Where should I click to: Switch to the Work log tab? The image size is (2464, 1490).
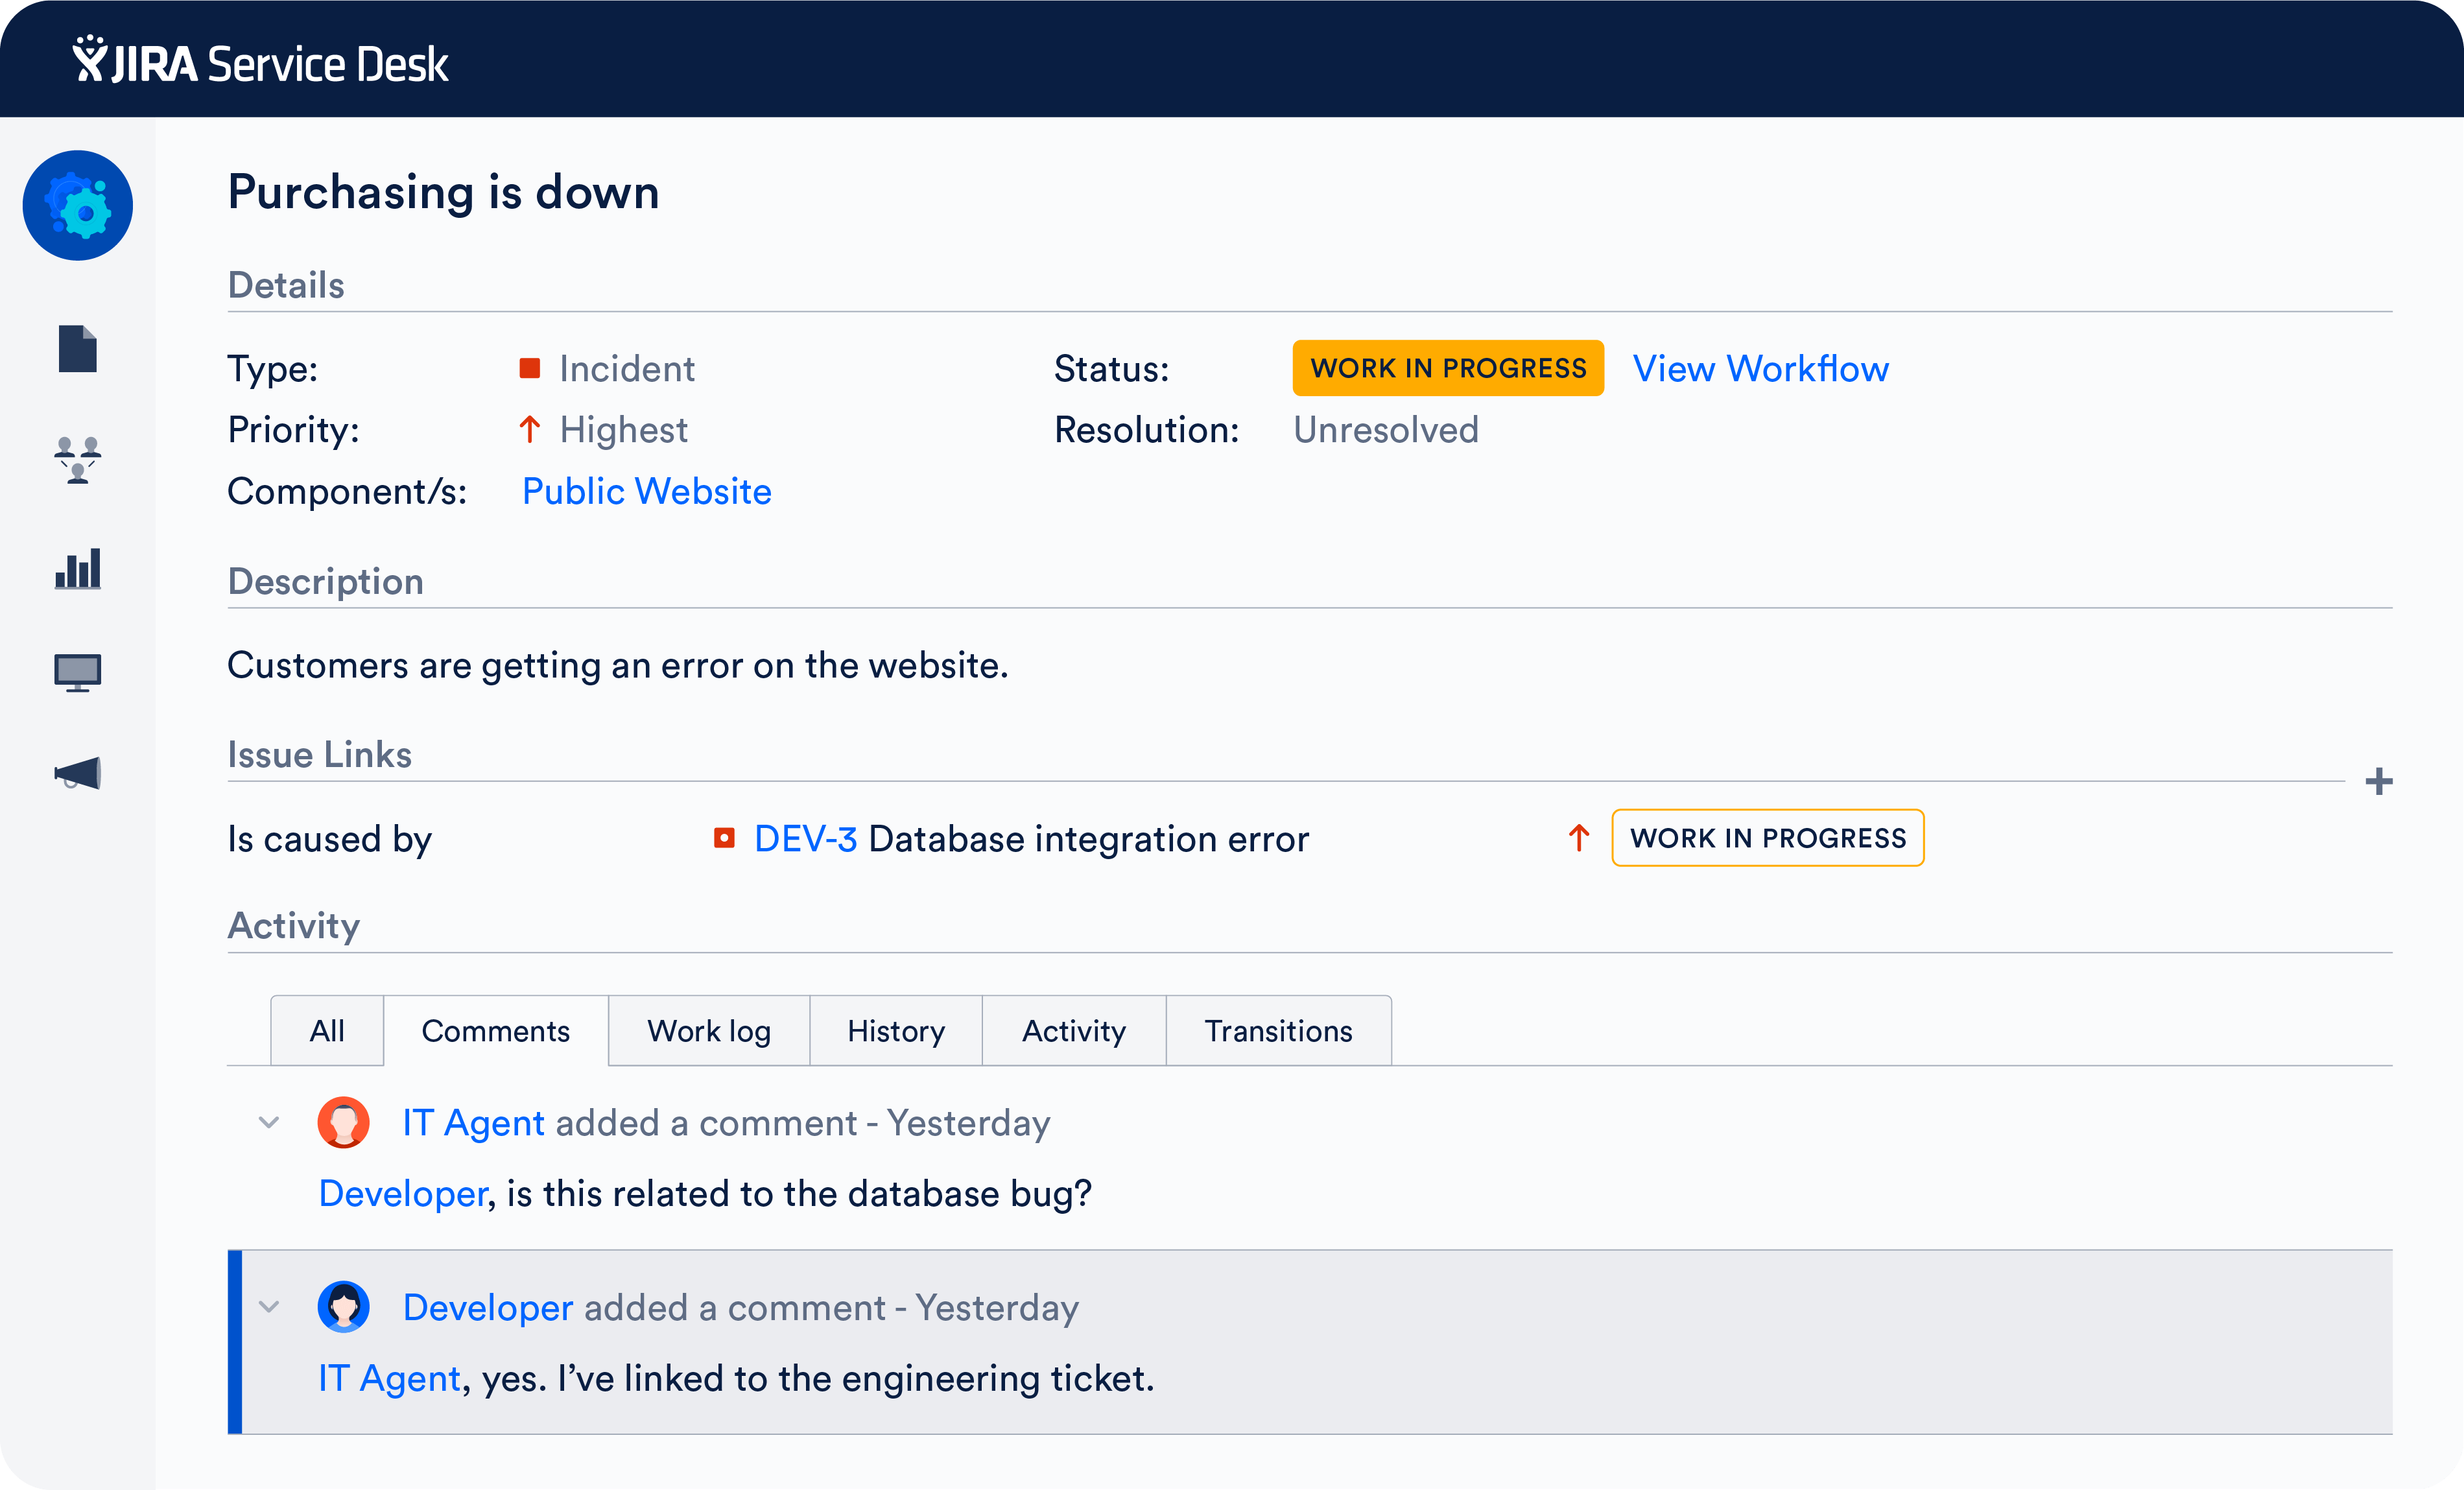pyautogui.click(x=708, y=1031)
